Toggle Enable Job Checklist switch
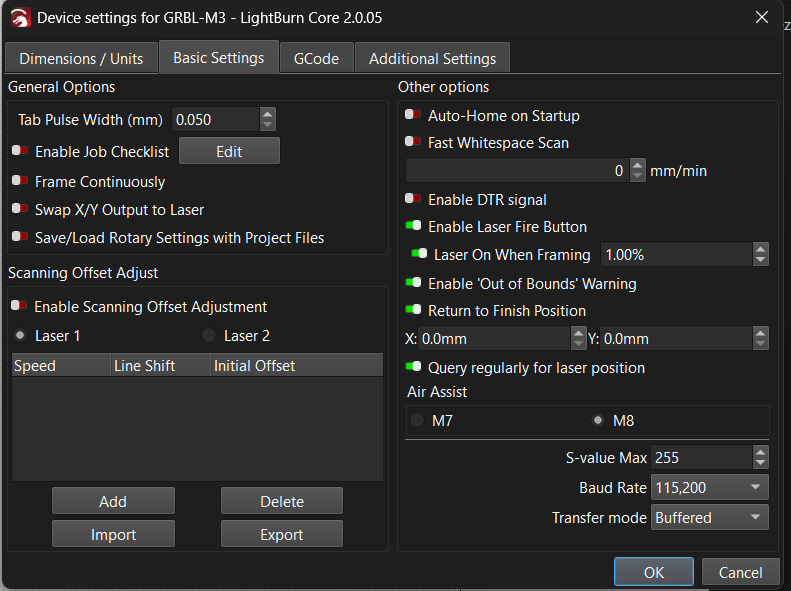Image resolution: width=791 pixels, height=591 pixels. click(20, 152)
